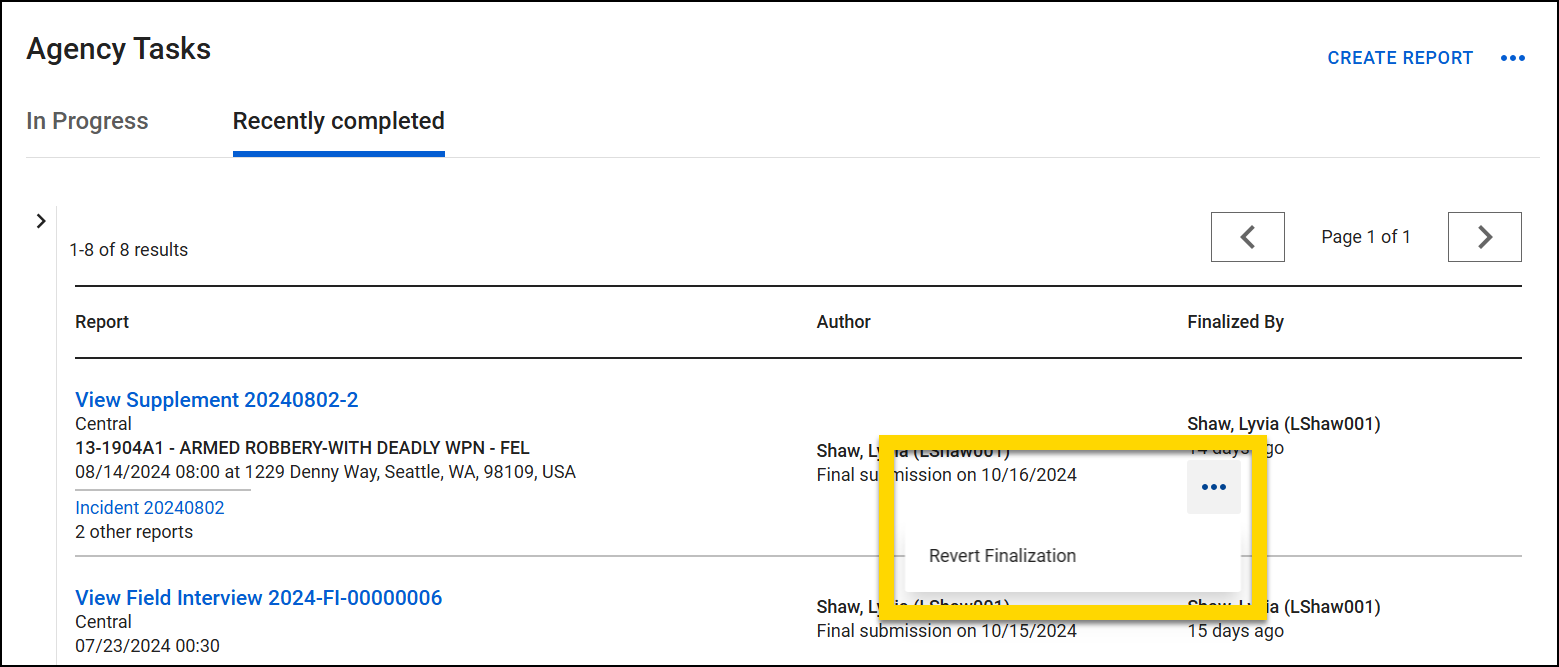Click the Author column header
The width and height of the screenshot is (1559, 667).
click(843, 321)
